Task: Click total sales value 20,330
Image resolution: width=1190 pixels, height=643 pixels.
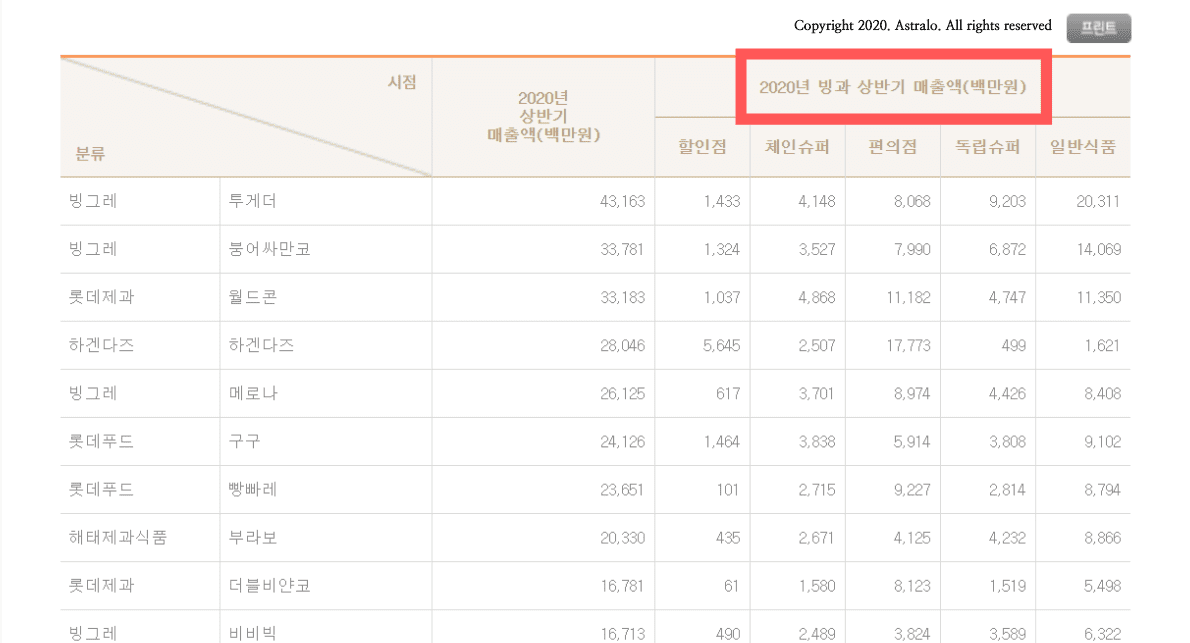Action: (x=622, y=537)
